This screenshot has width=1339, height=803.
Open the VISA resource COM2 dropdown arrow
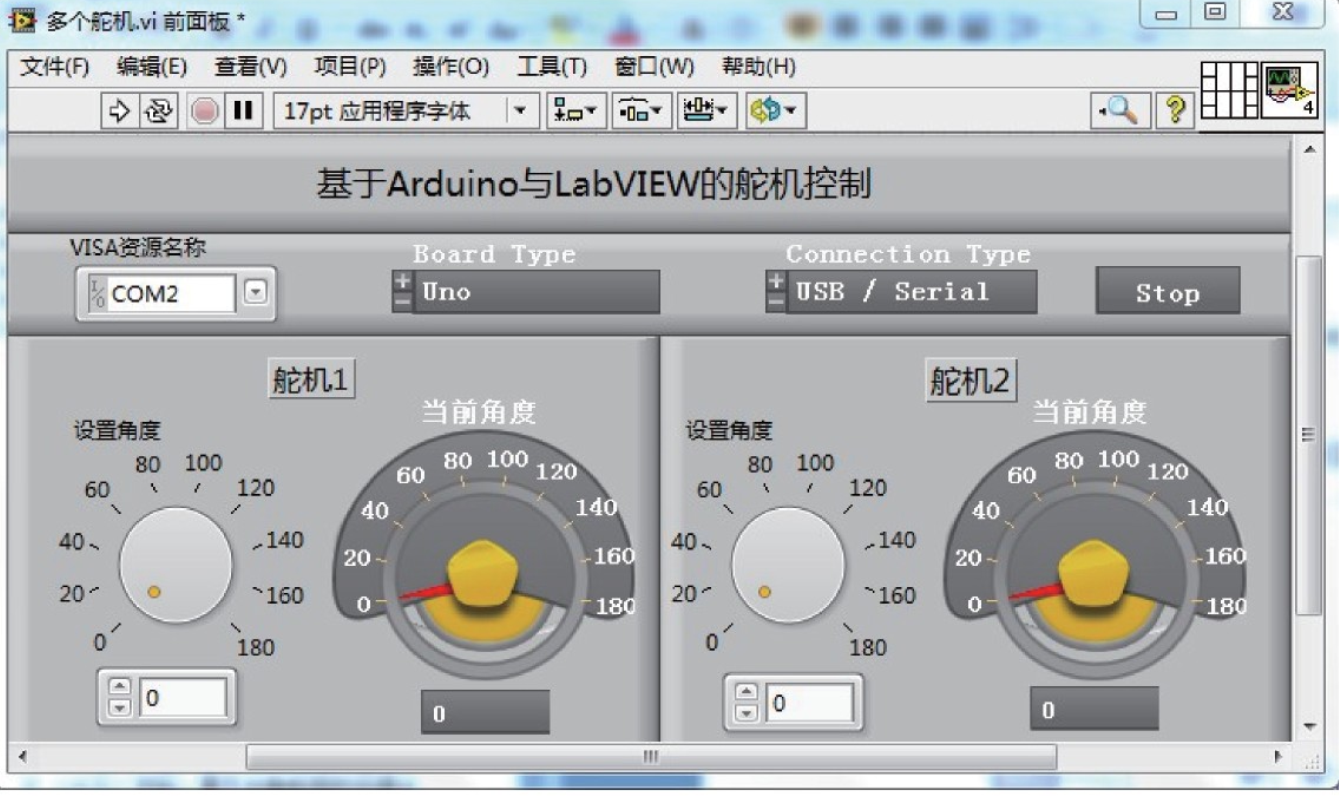pos(256,293)
